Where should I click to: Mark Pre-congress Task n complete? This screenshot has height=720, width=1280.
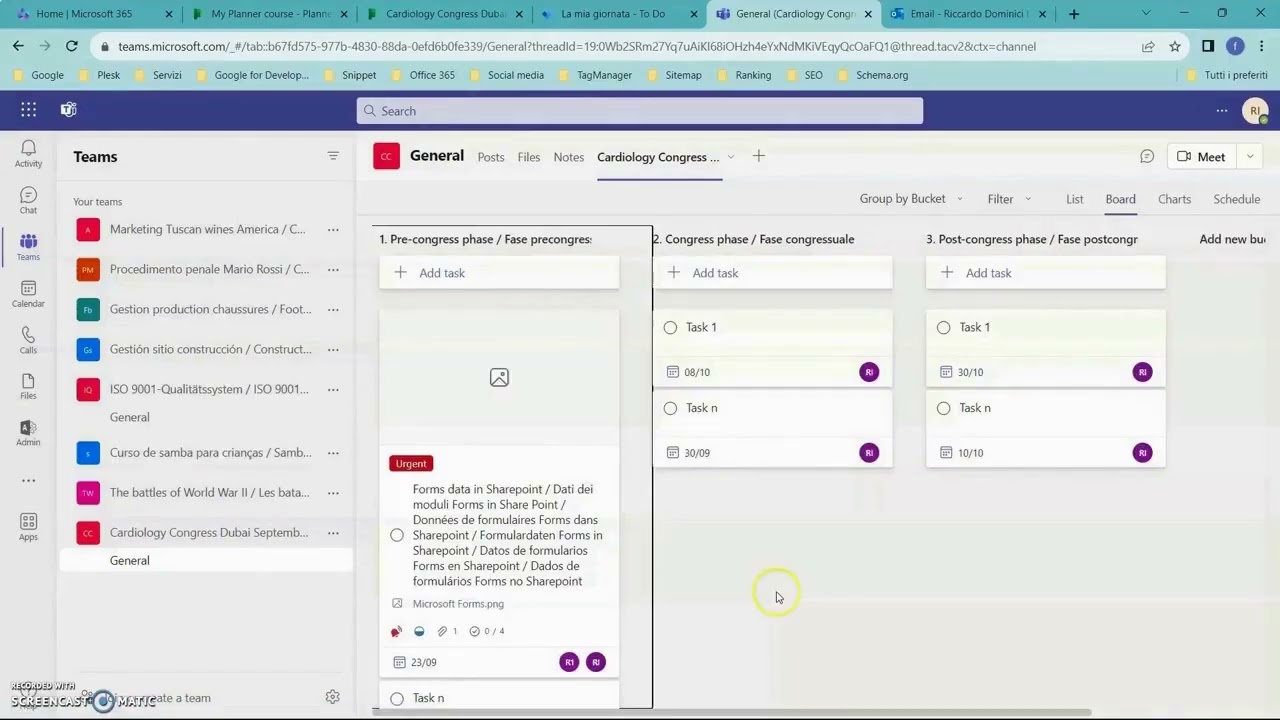[397, 698]
